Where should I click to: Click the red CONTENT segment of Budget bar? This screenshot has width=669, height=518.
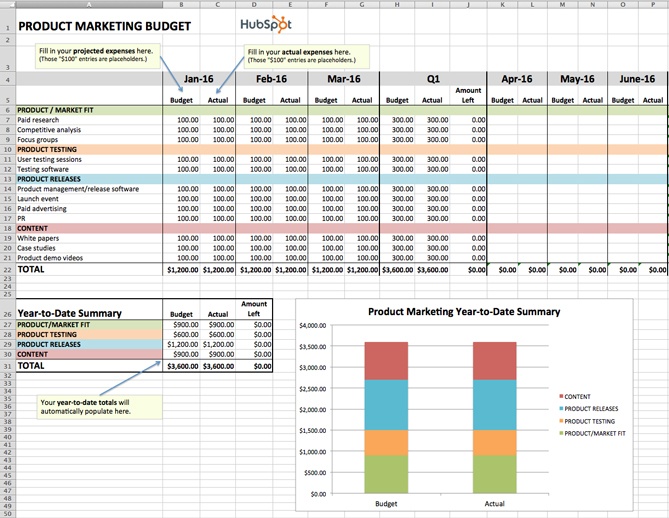386,360
